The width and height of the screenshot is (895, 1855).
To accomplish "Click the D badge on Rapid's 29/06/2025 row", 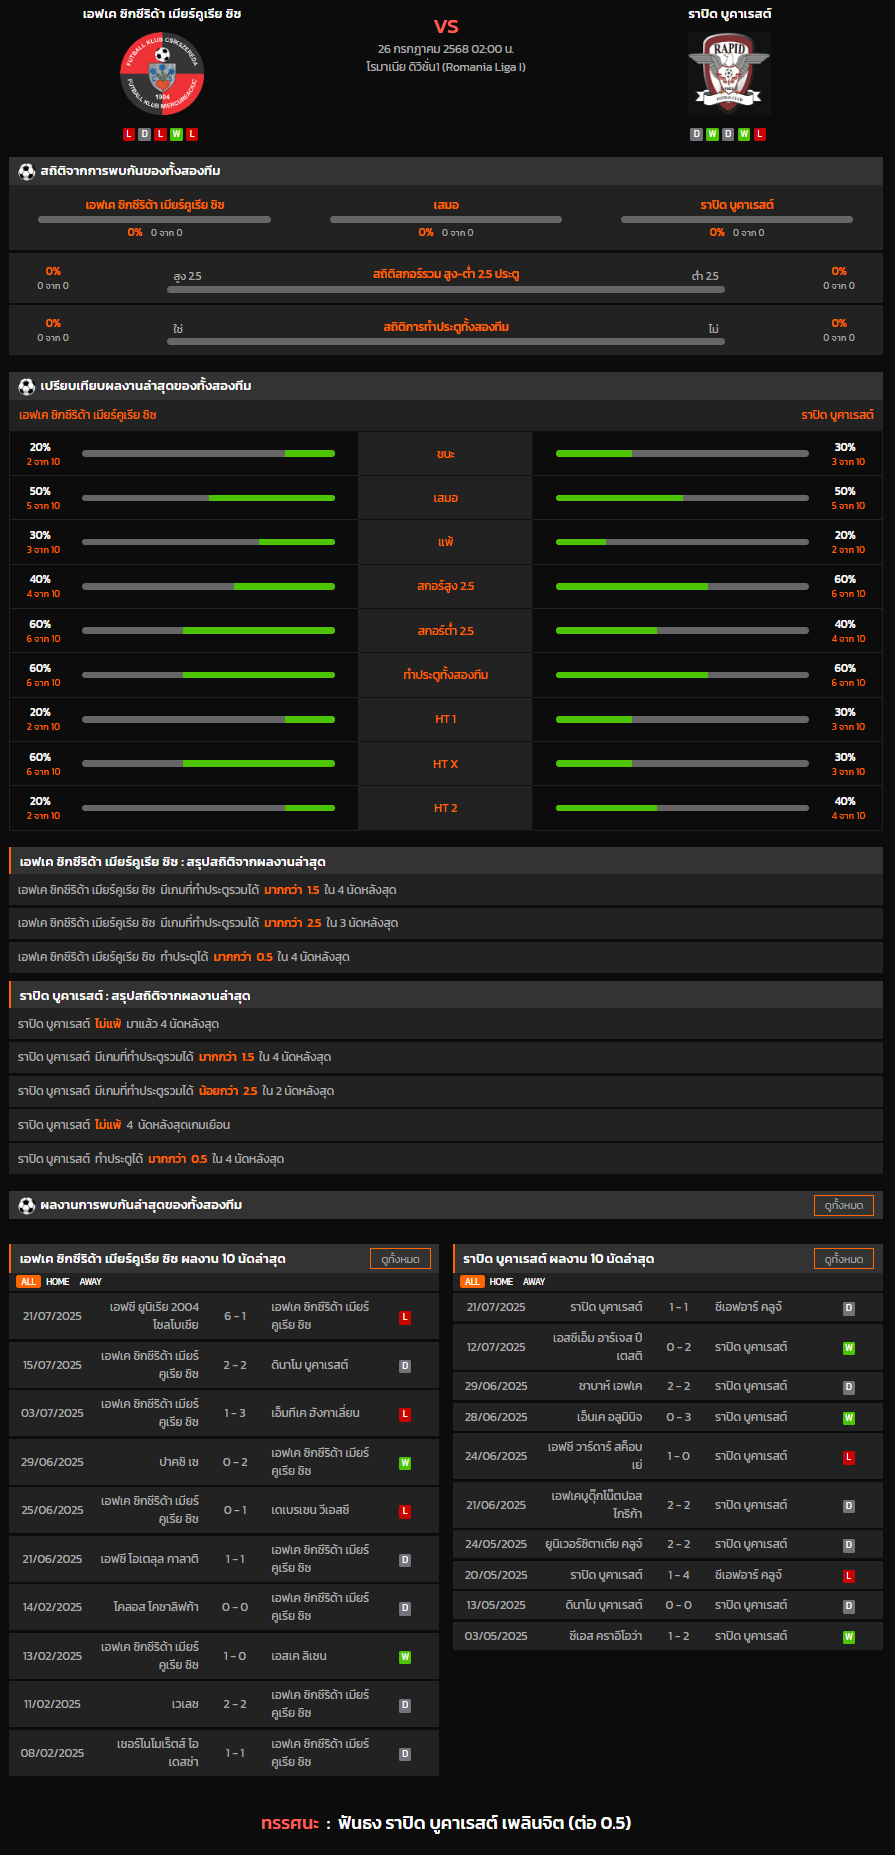I will [x=849, y=1387].
